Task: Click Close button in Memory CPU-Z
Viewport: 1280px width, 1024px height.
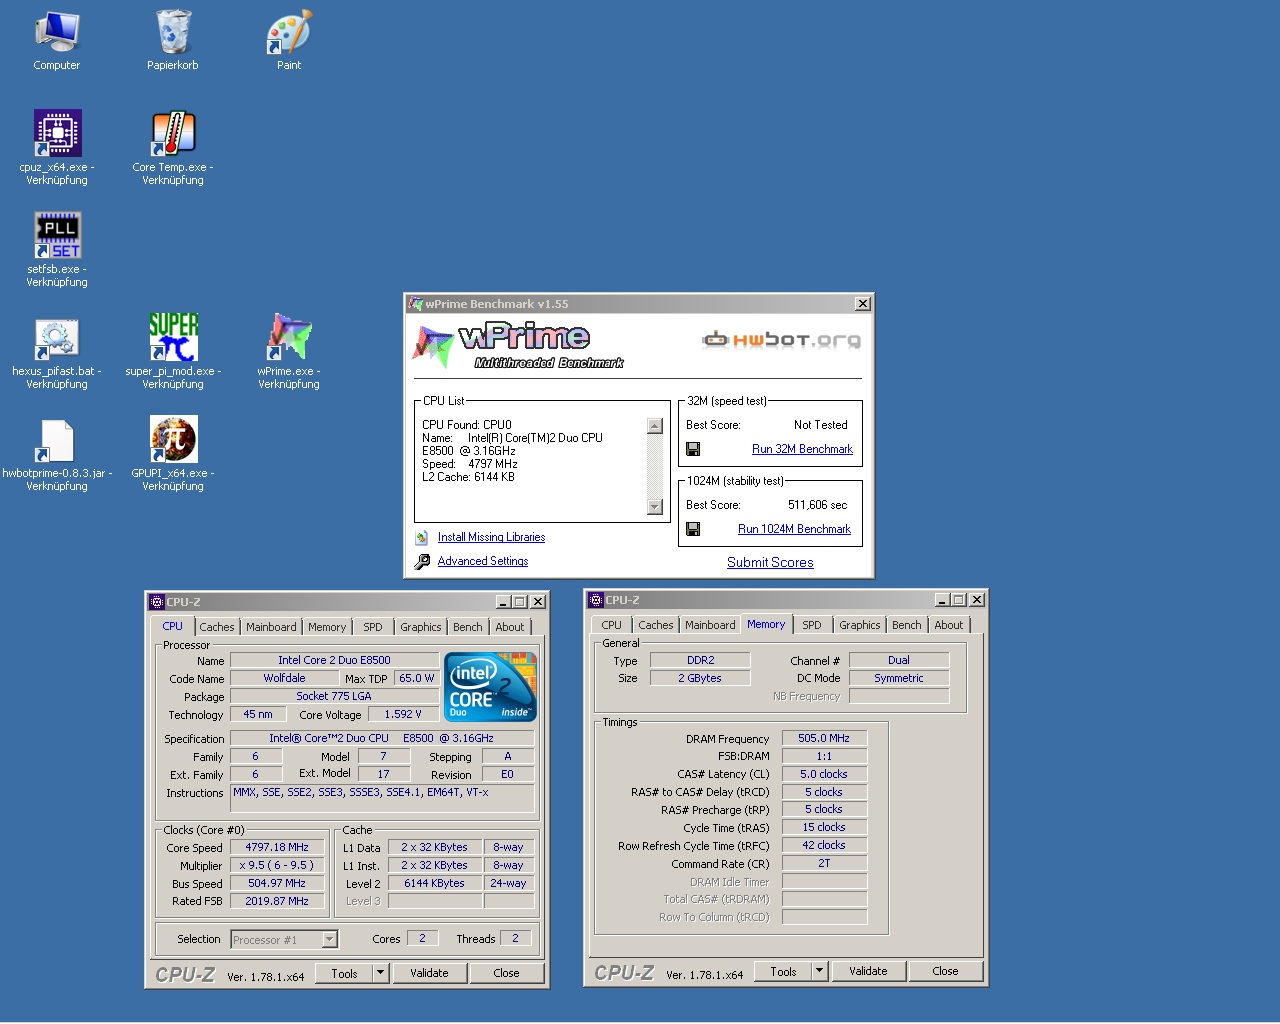Action: [x=945, y=971]
